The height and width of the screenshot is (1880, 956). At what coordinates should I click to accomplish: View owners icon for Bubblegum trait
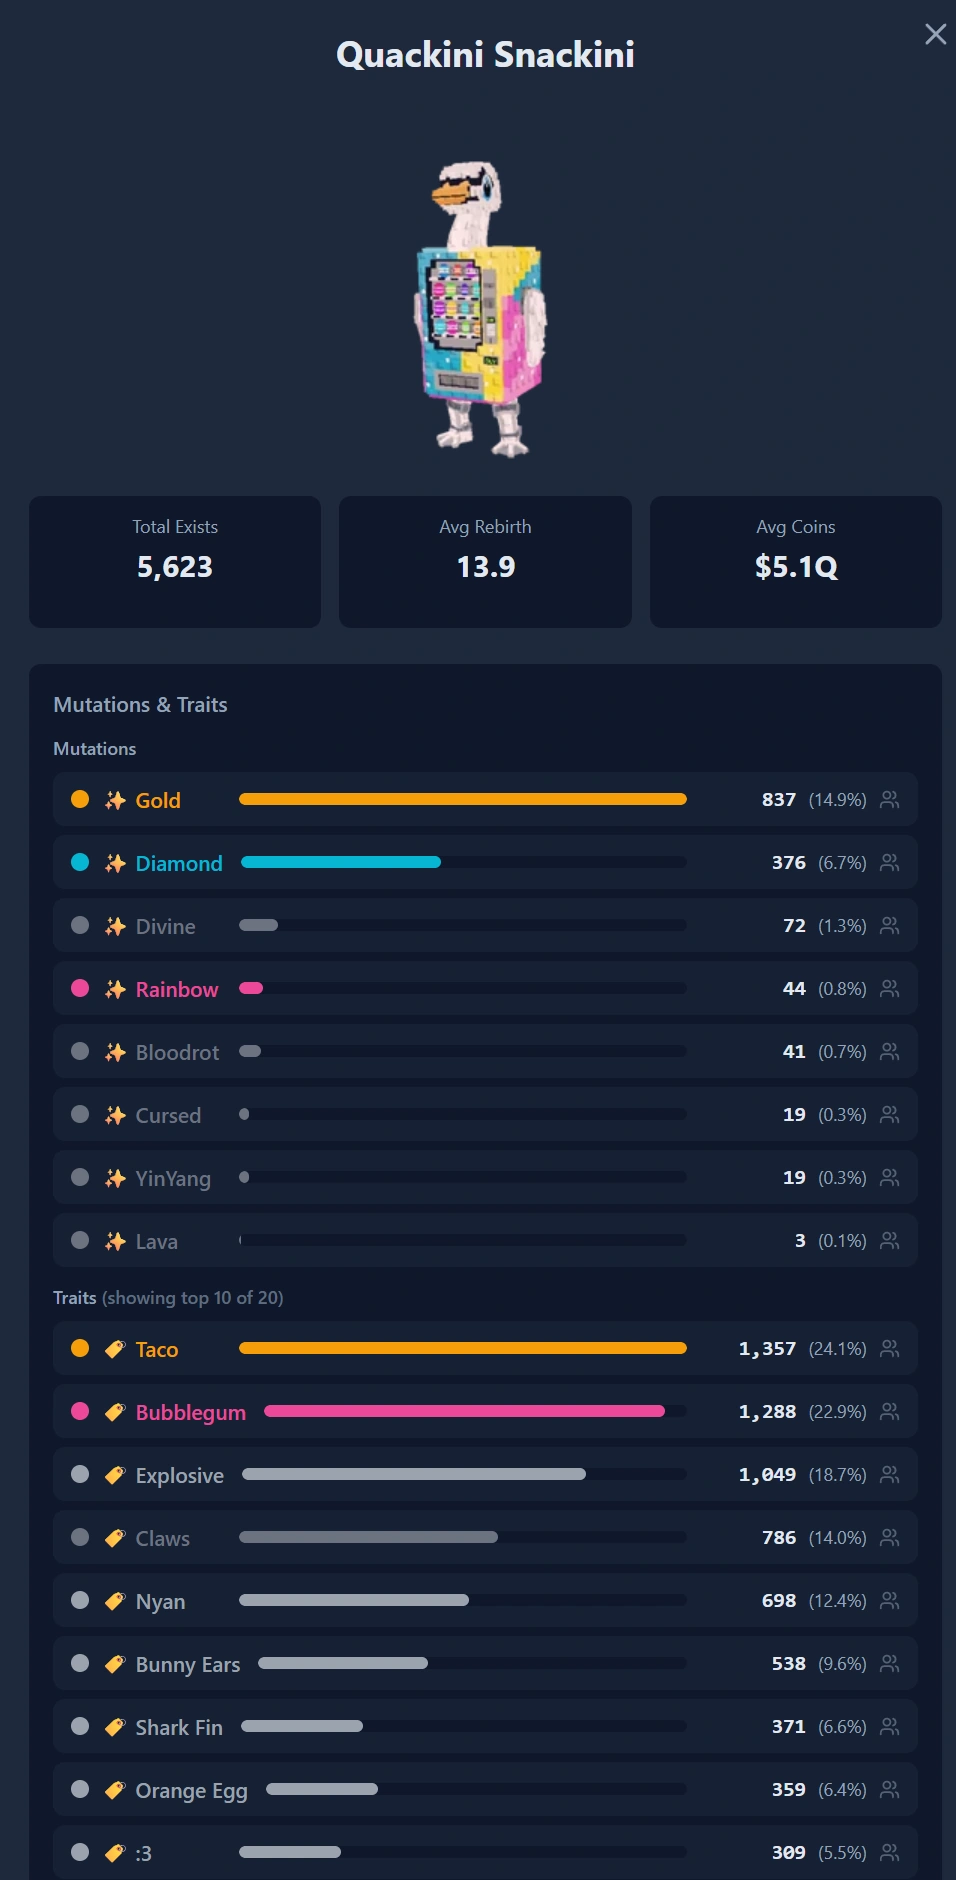[x=889, y=1411]
